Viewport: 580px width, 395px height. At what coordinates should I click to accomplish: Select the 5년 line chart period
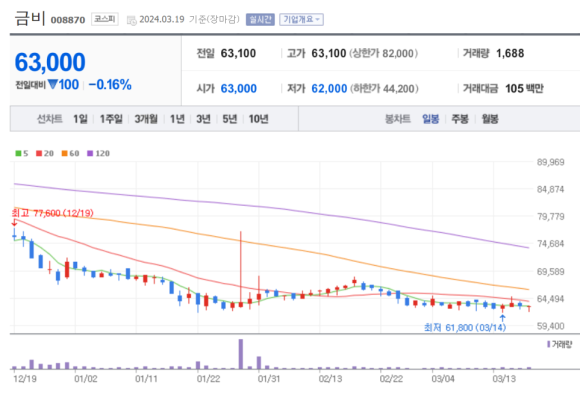point(230,119)
